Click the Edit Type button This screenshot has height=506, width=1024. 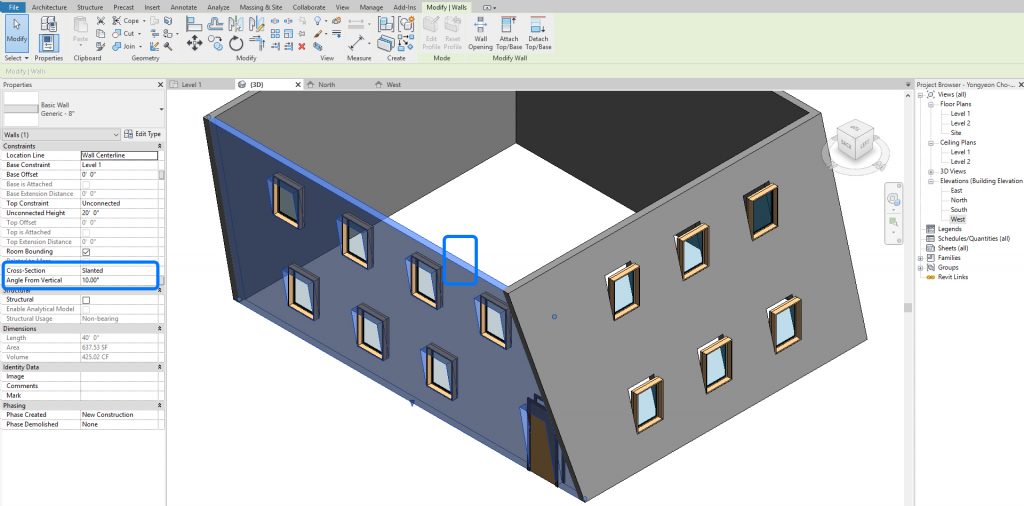click(142, 134)
